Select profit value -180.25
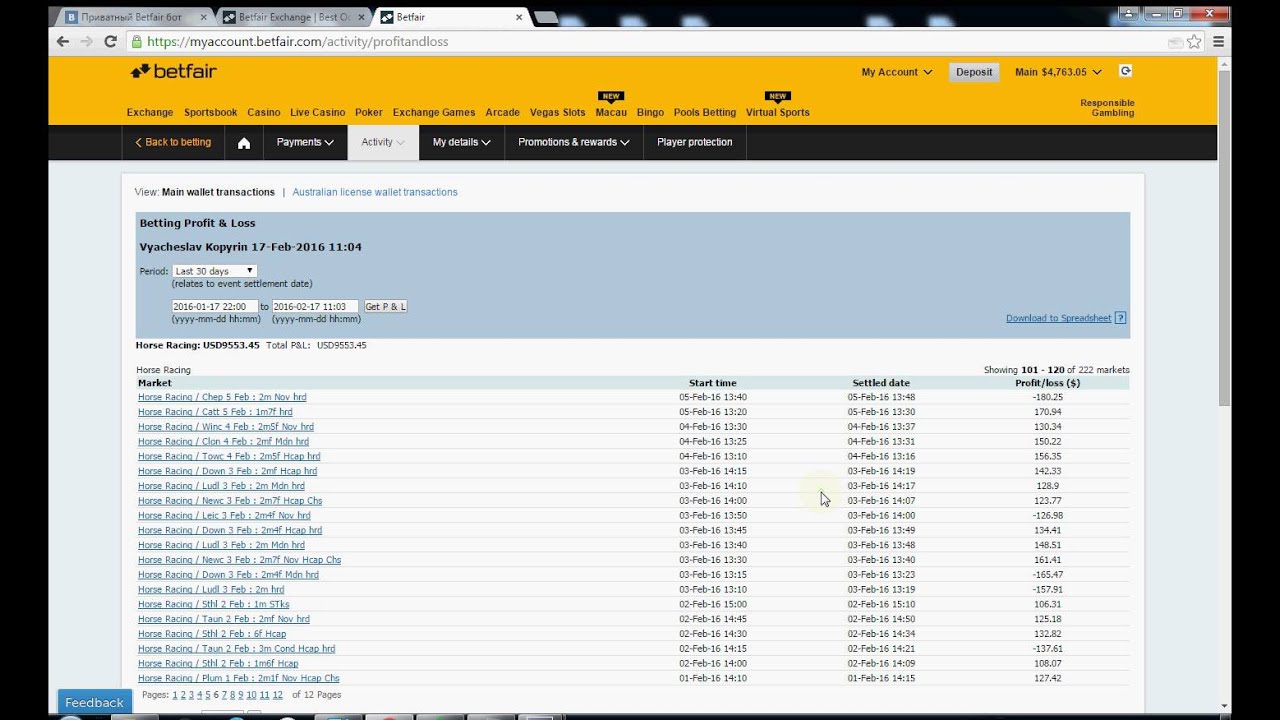1280x720 pixels. pos(1047,397)
